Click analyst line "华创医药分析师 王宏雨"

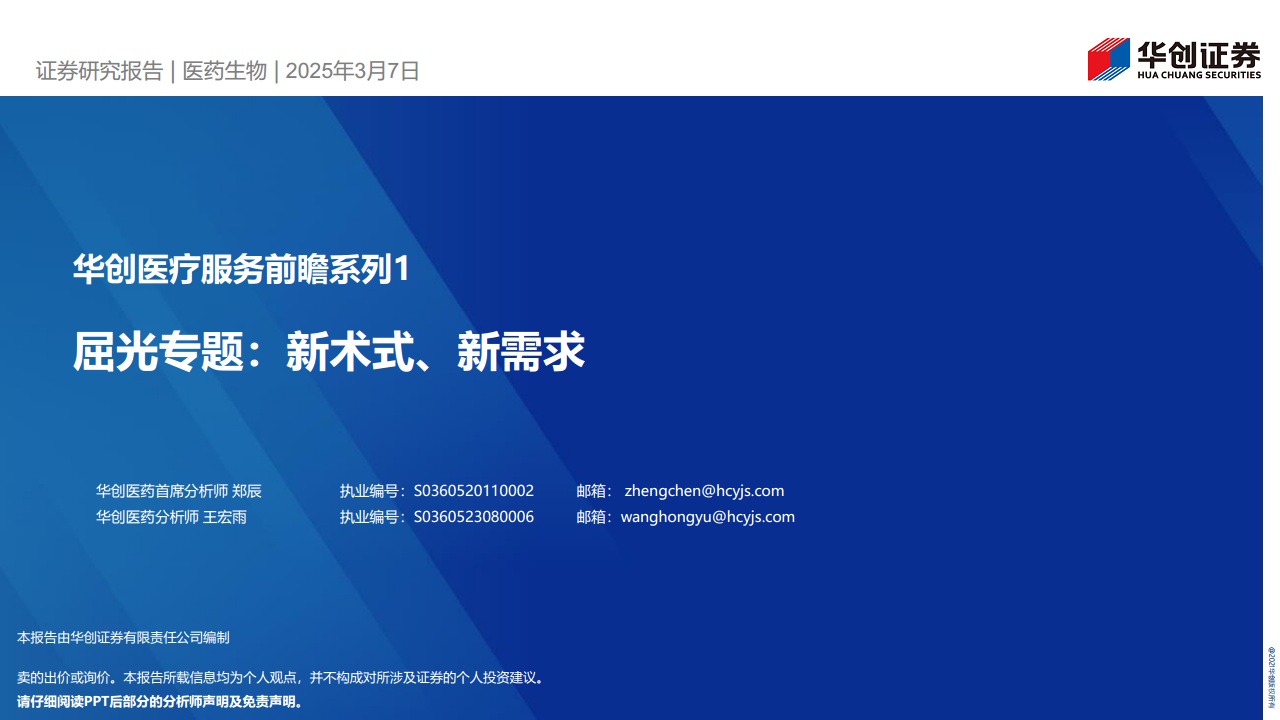coord(171,517)
